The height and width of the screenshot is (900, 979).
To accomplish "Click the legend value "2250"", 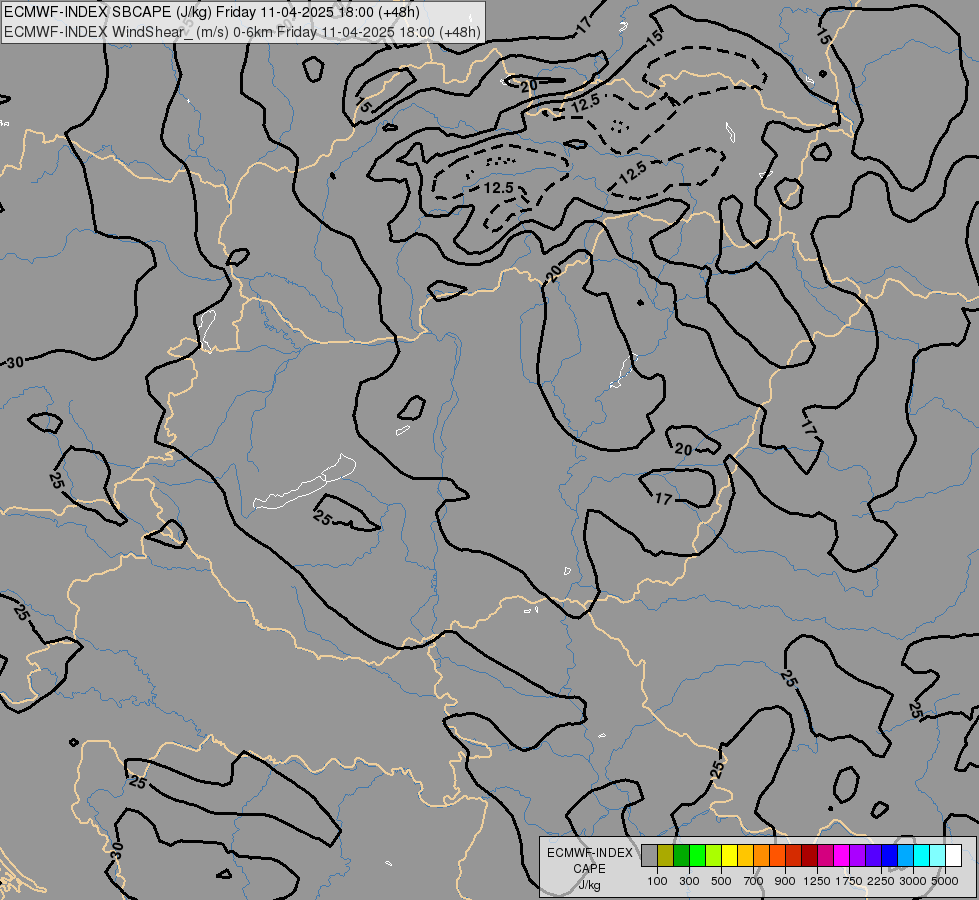I will (881, 881).
